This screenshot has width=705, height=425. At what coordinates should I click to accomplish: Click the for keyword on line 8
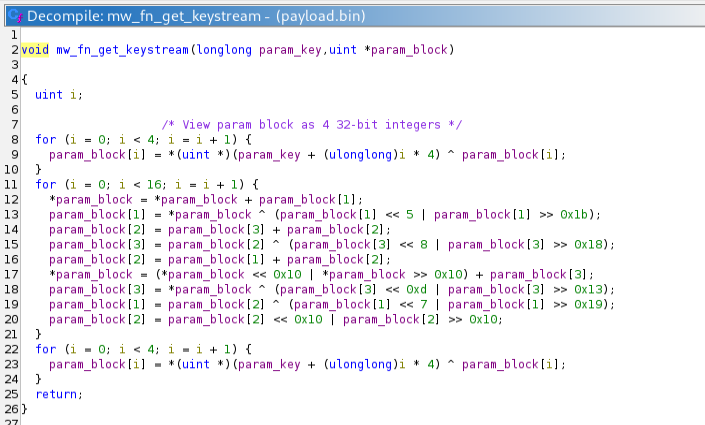[46, 139]
